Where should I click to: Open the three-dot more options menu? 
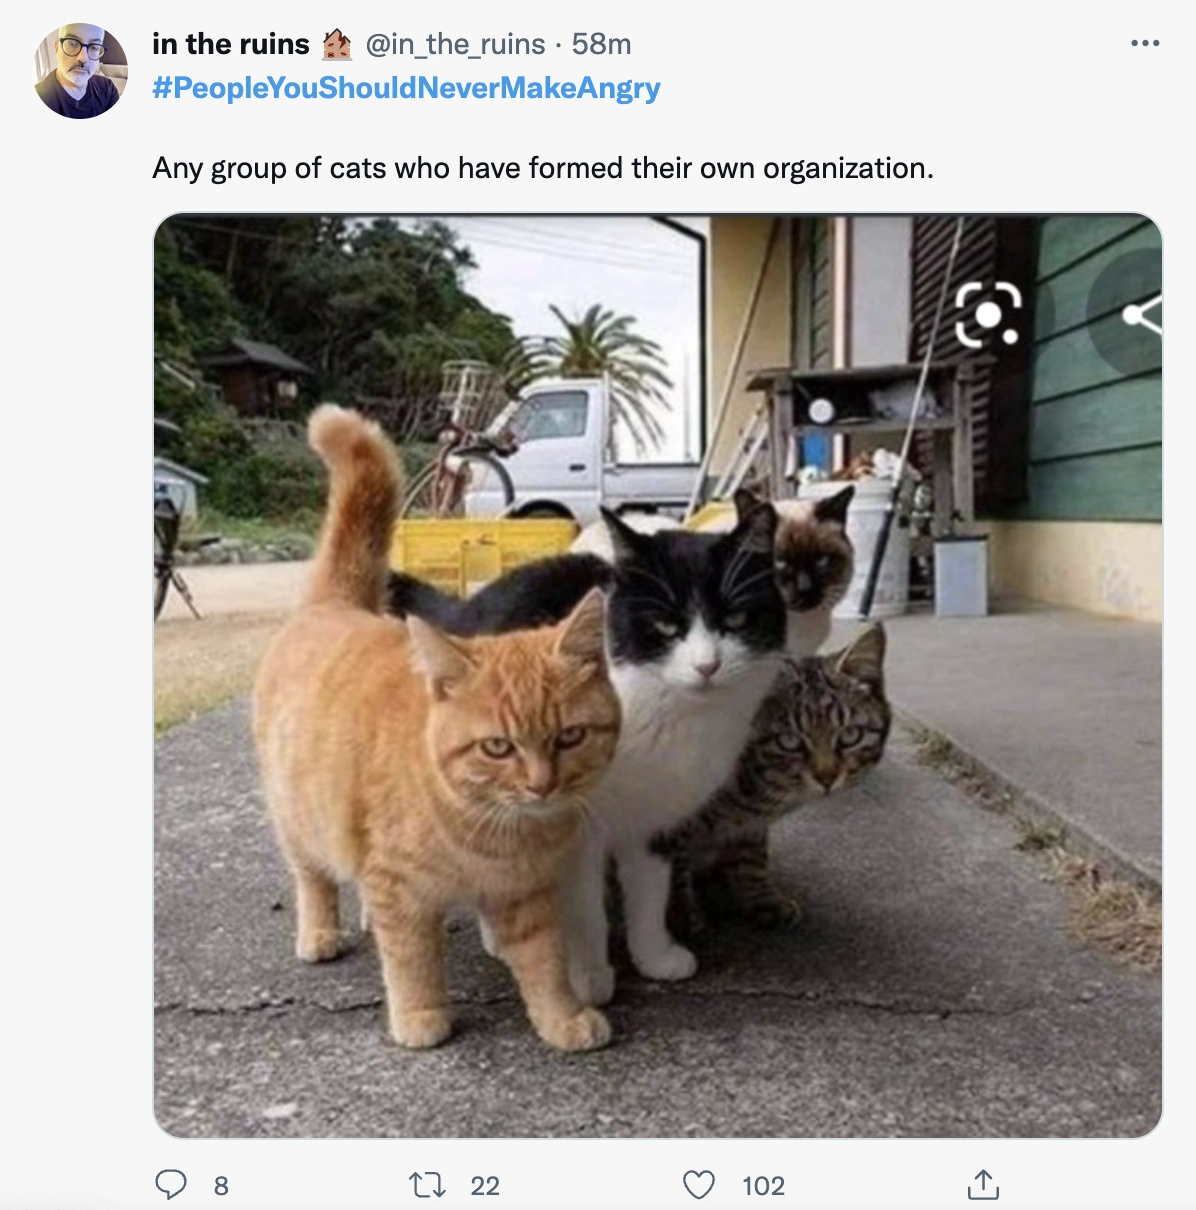pos(1144,44)
